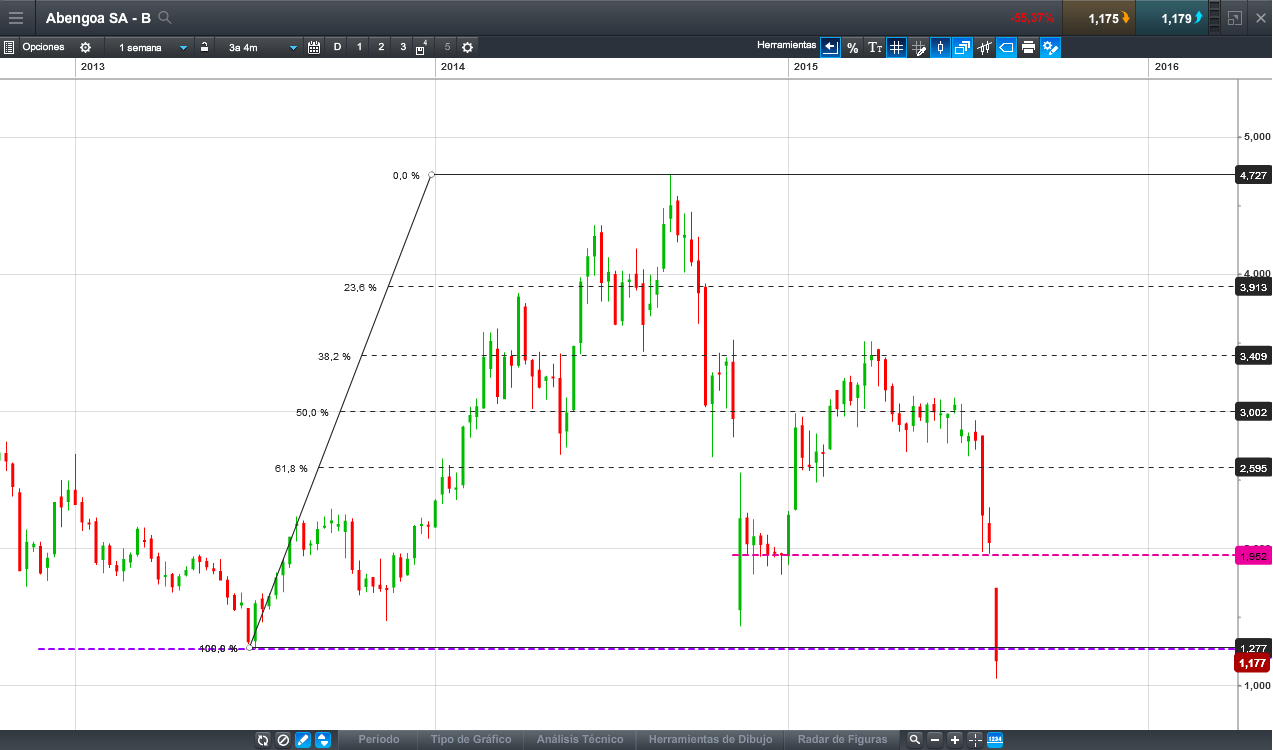Toggle percentage scale mode
Screen dimensions: 1273x750
(x=852, y=47)
